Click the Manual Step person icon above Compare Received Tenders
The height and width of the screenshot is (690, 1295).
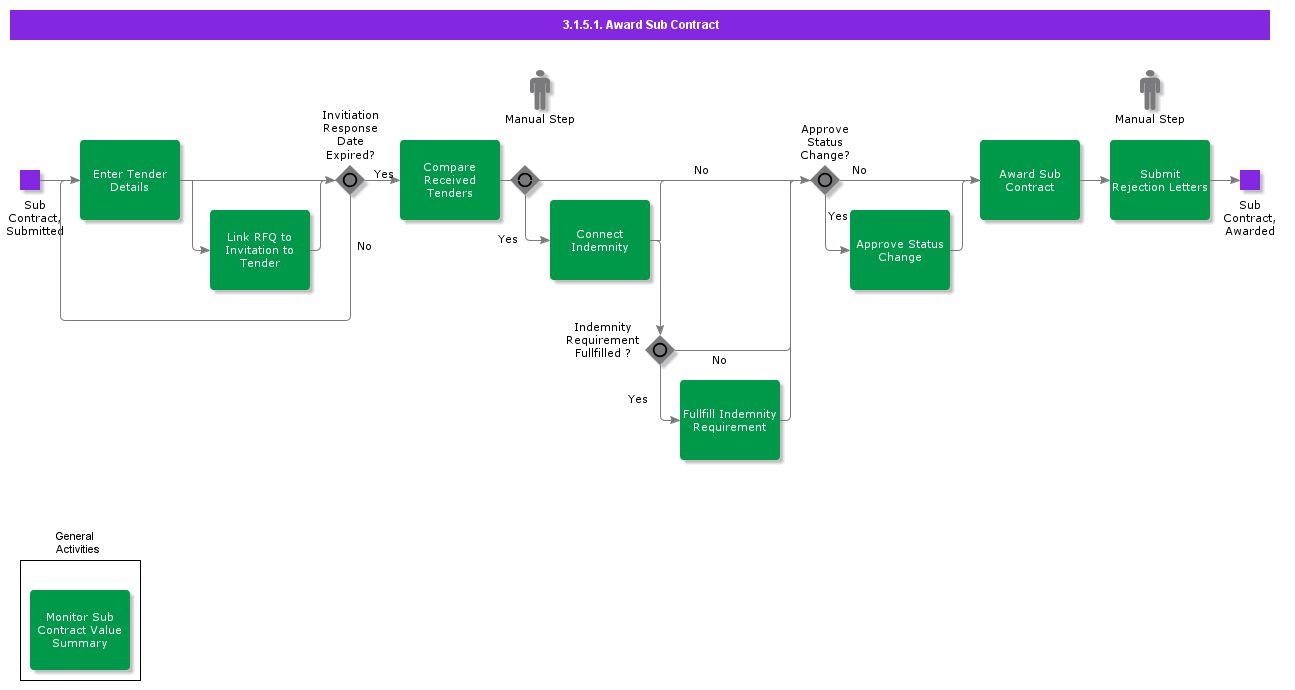[x=539, y=90]
